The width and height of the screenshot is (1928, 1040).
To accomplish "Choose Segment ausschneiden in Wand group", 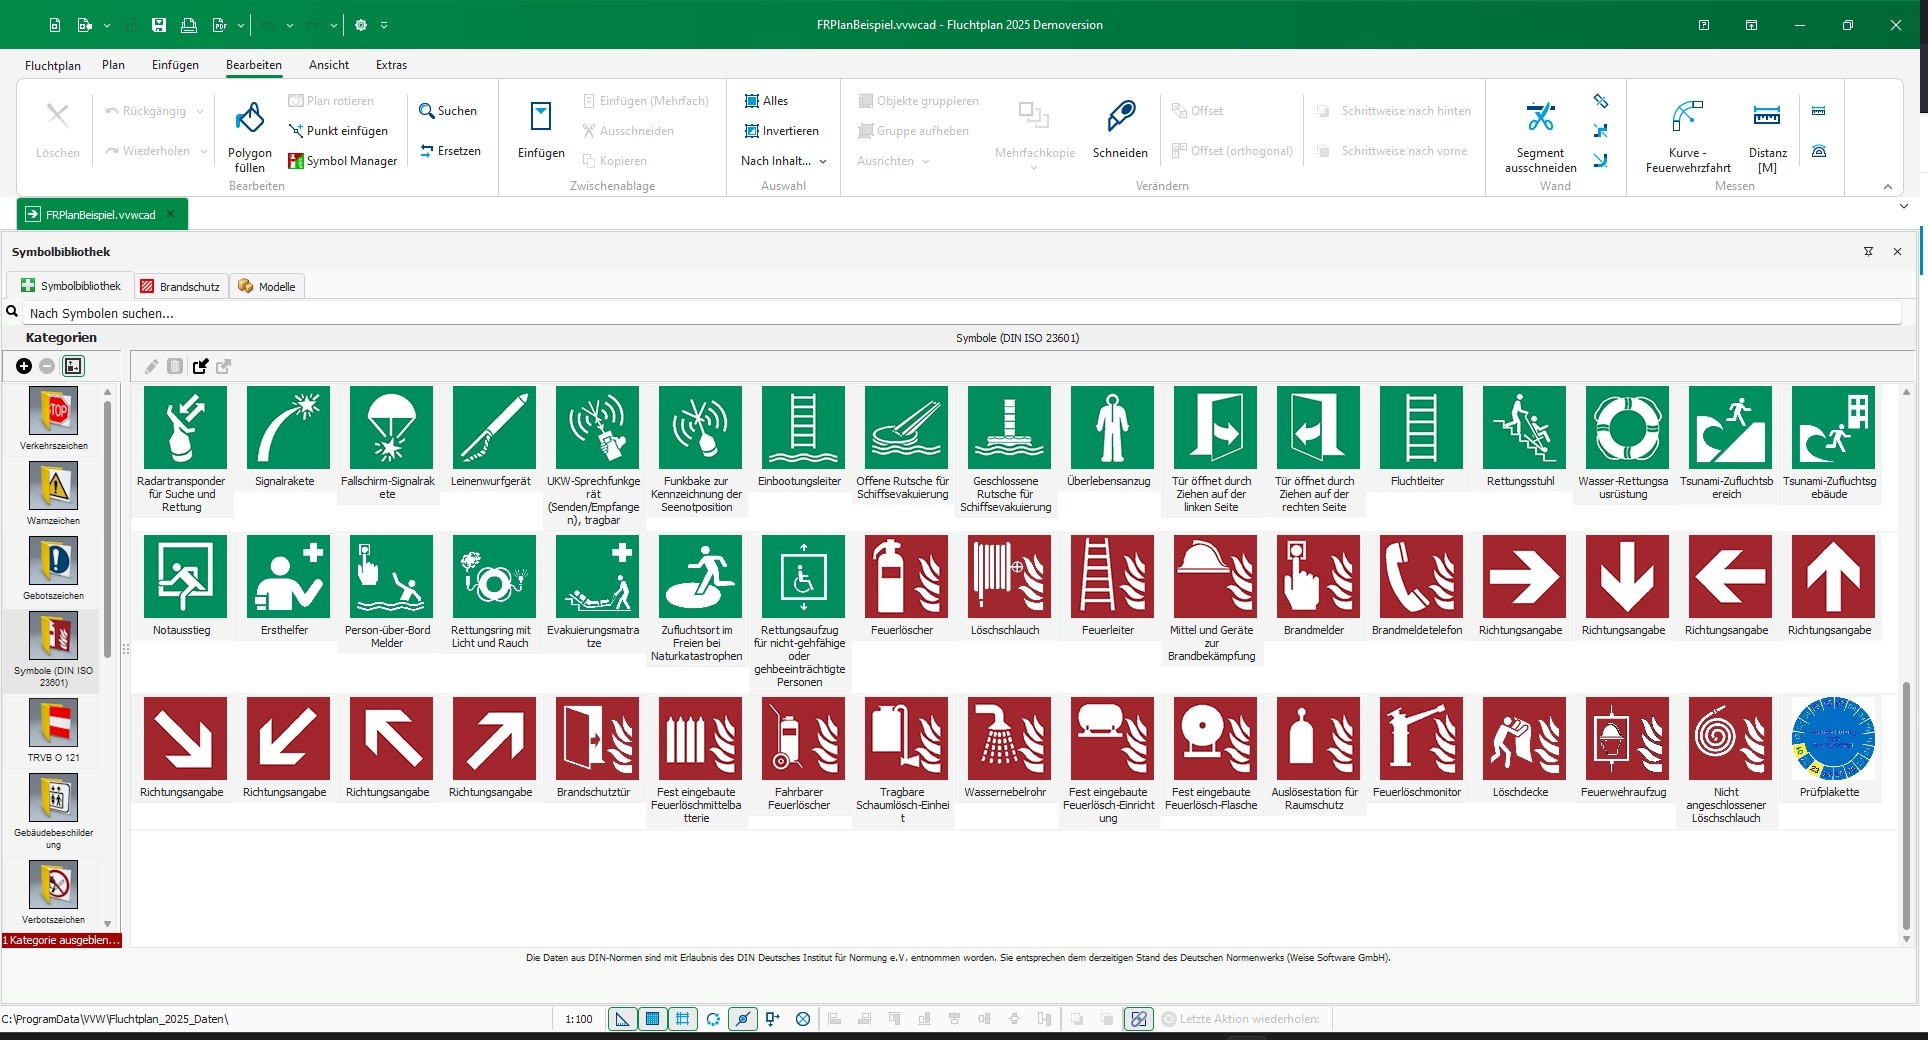I will pyautogui.click(x=1540, y=137).
